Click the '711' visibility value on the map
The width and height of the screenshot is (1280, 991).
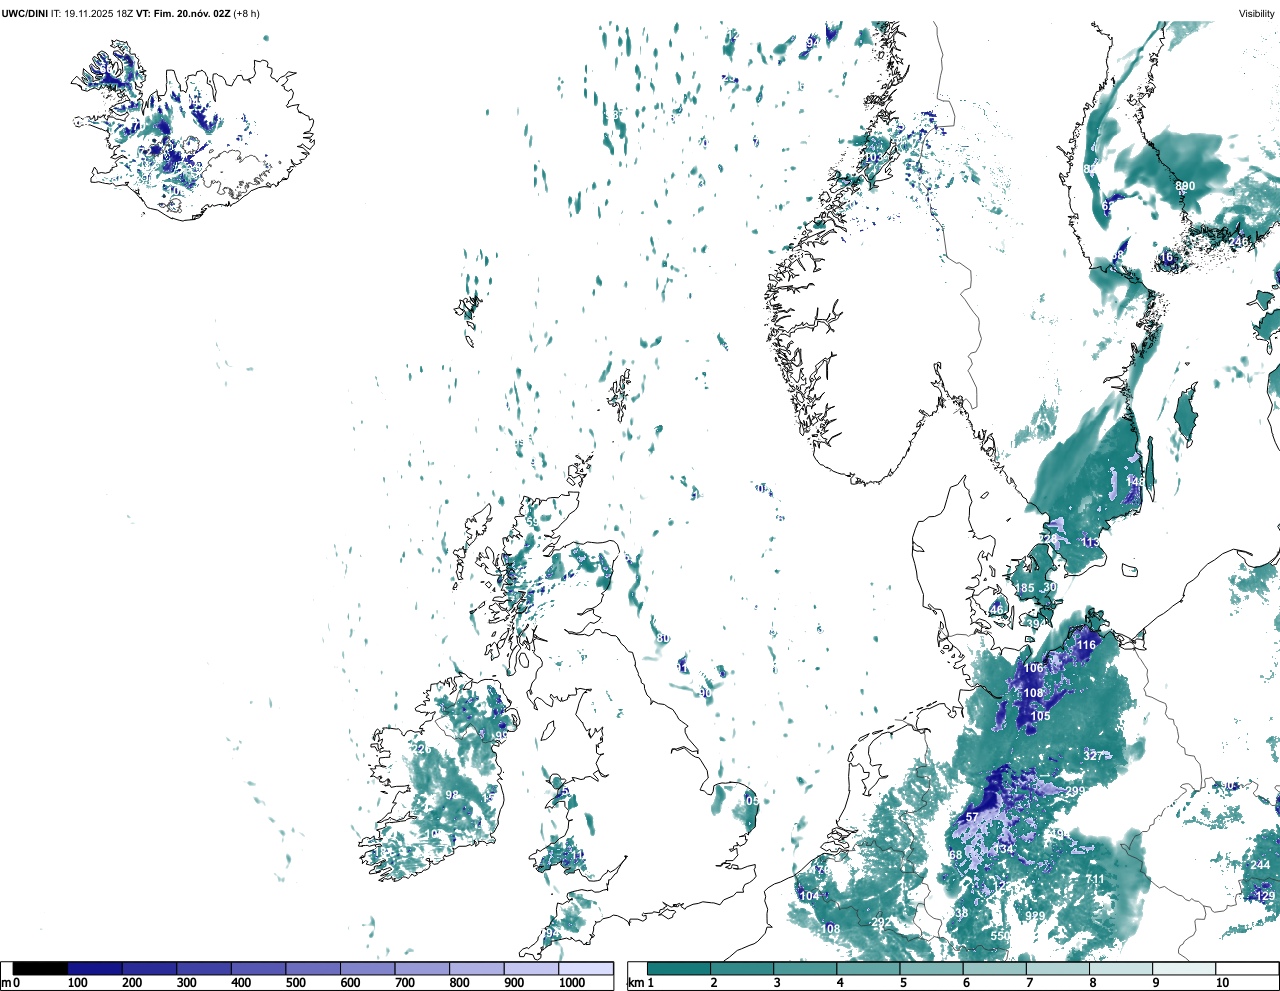[x=1096, y=880]
